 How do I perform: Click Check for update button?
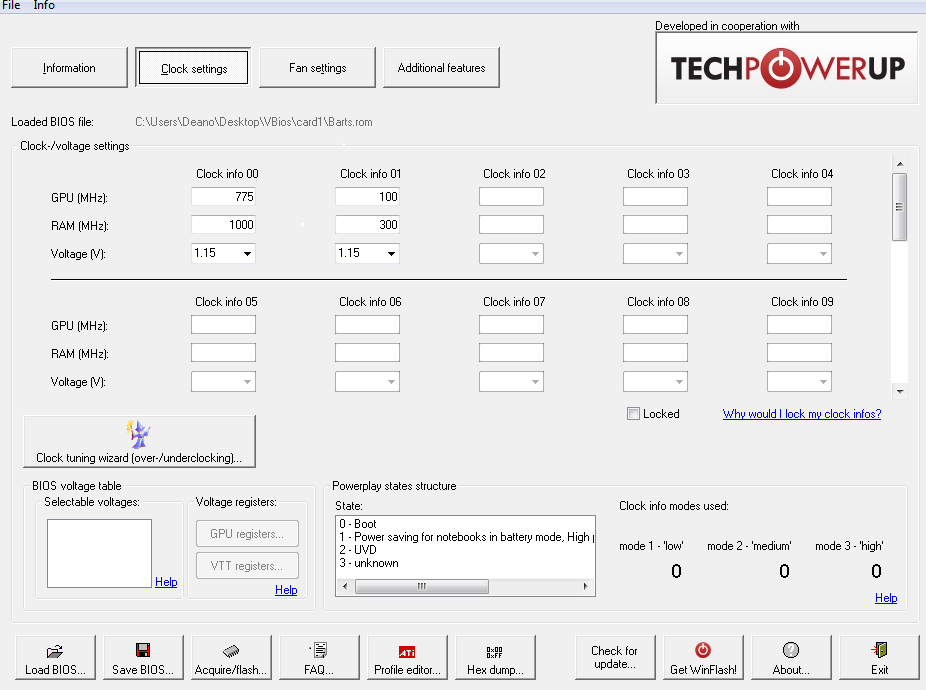(614, 657)
